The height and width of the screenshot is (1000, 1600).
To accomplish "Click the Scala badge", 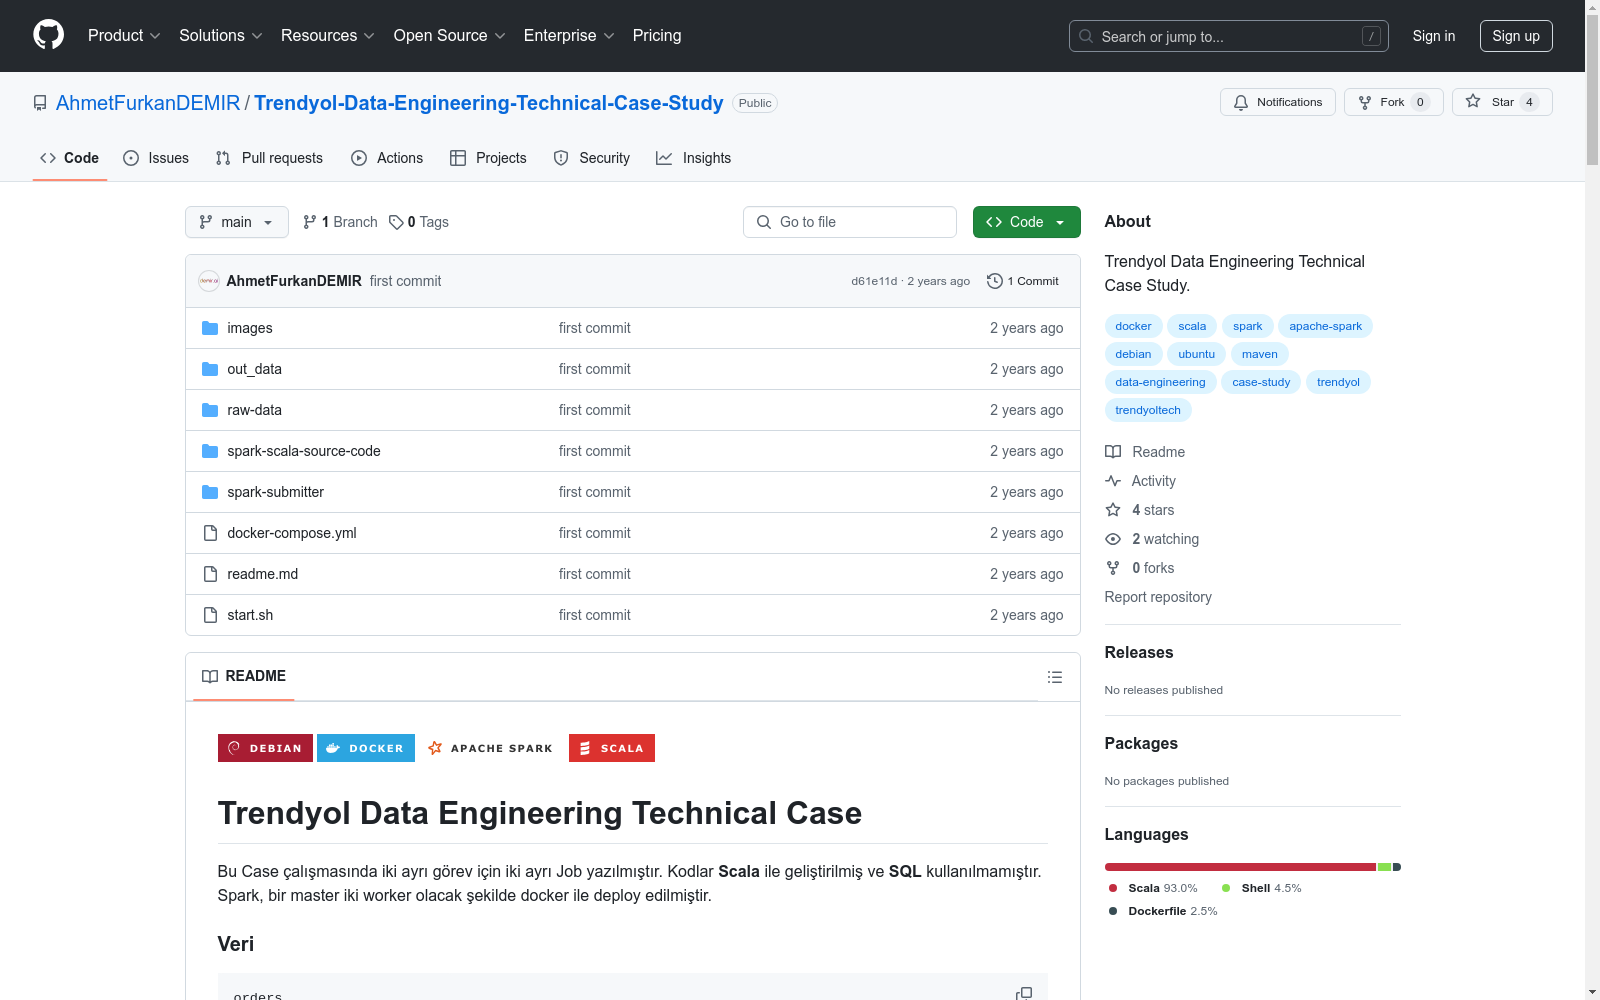I will (612, 748).
